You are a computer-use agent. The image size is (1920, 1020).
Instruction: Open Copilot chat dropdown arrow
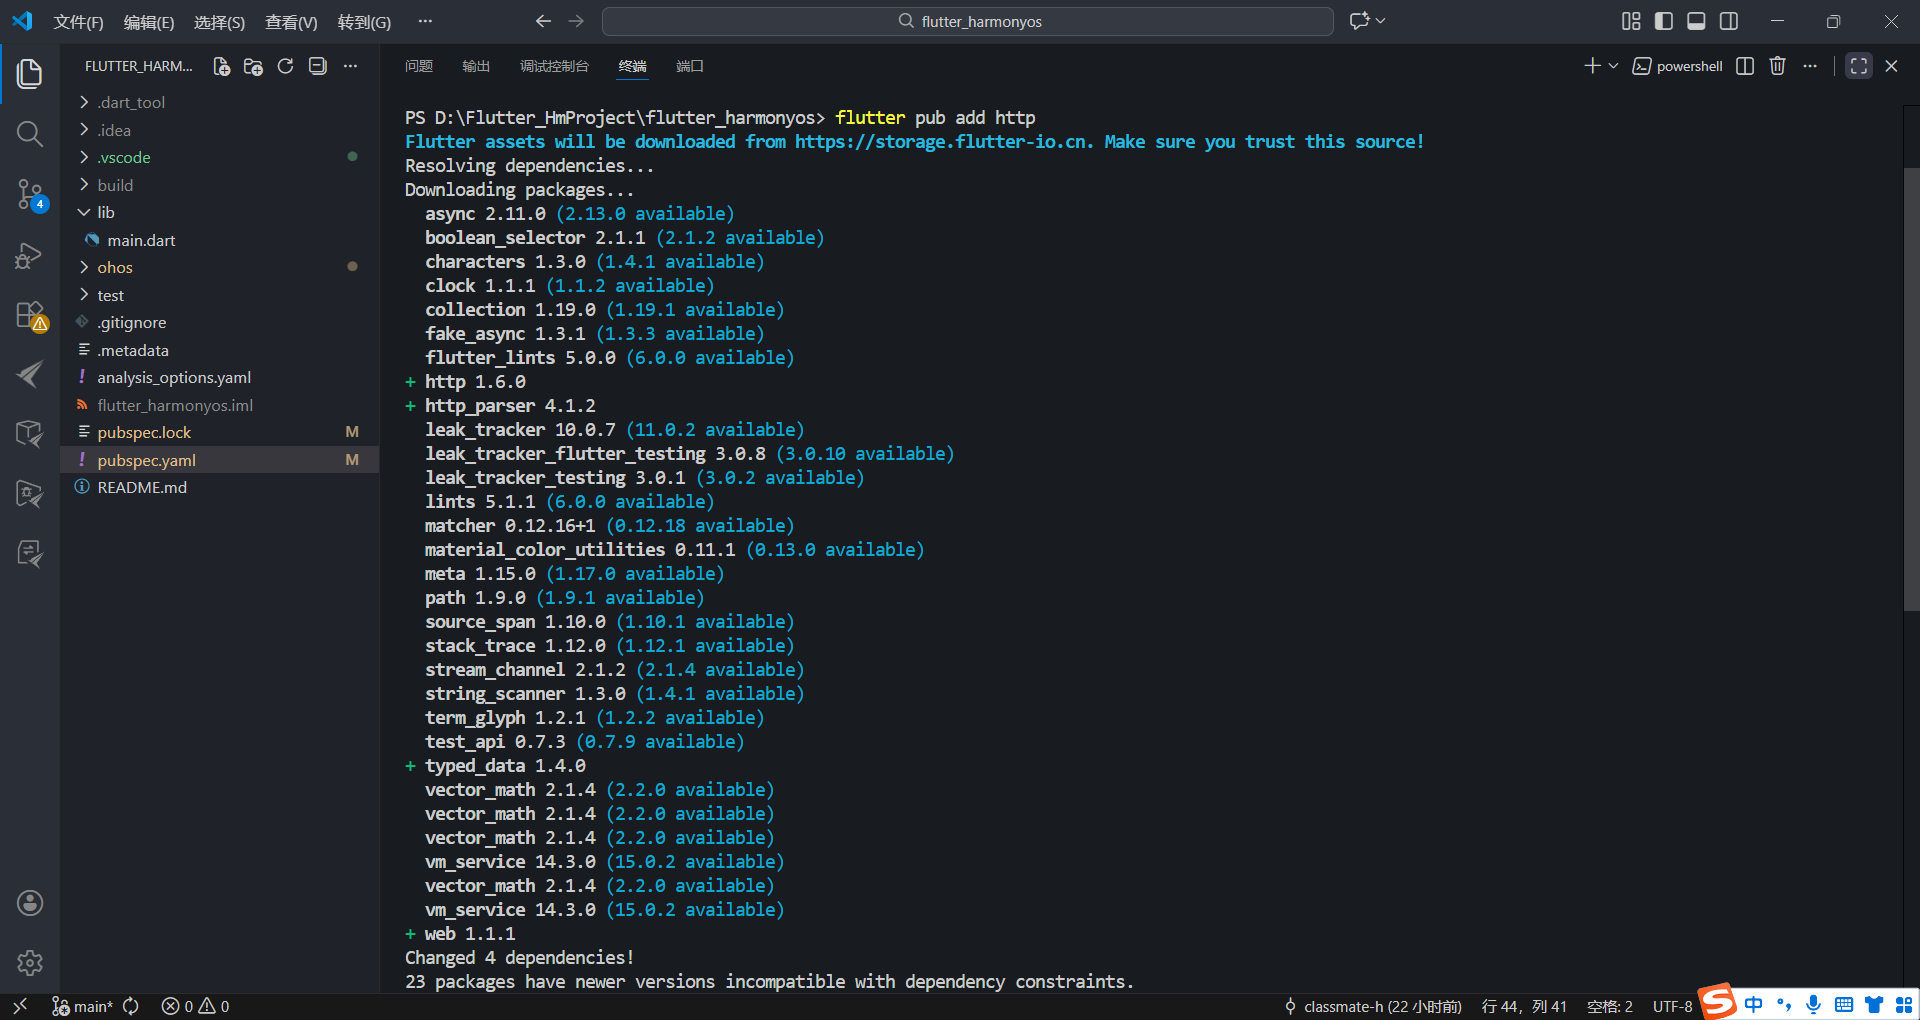[1381, 21]
